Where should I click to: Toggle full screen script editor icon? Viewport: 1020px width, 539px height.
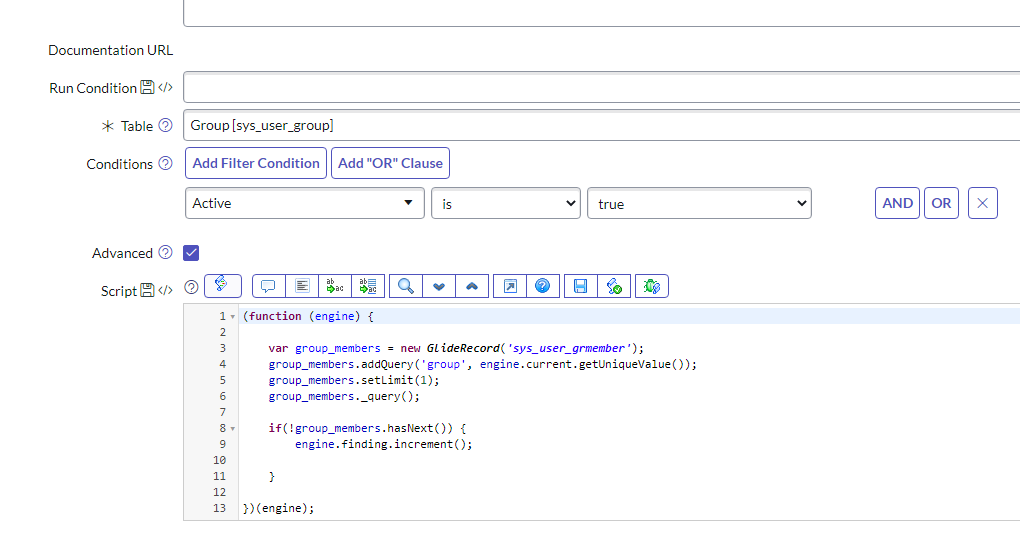pyautogui.click(x=509, y=286)
